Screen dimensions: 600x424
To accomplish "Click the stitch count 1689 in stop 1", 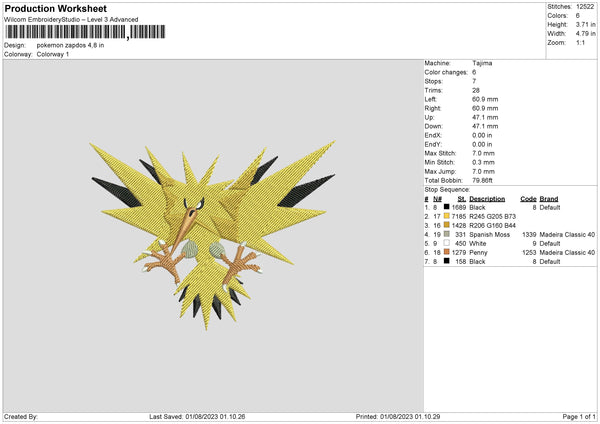I will pos(459,207).
